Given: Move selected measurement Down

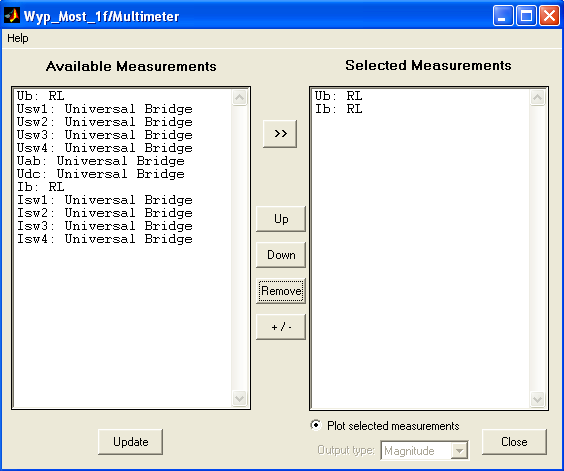Looking at the screenshot, I should pyautogui.click(x=281, y=255).
